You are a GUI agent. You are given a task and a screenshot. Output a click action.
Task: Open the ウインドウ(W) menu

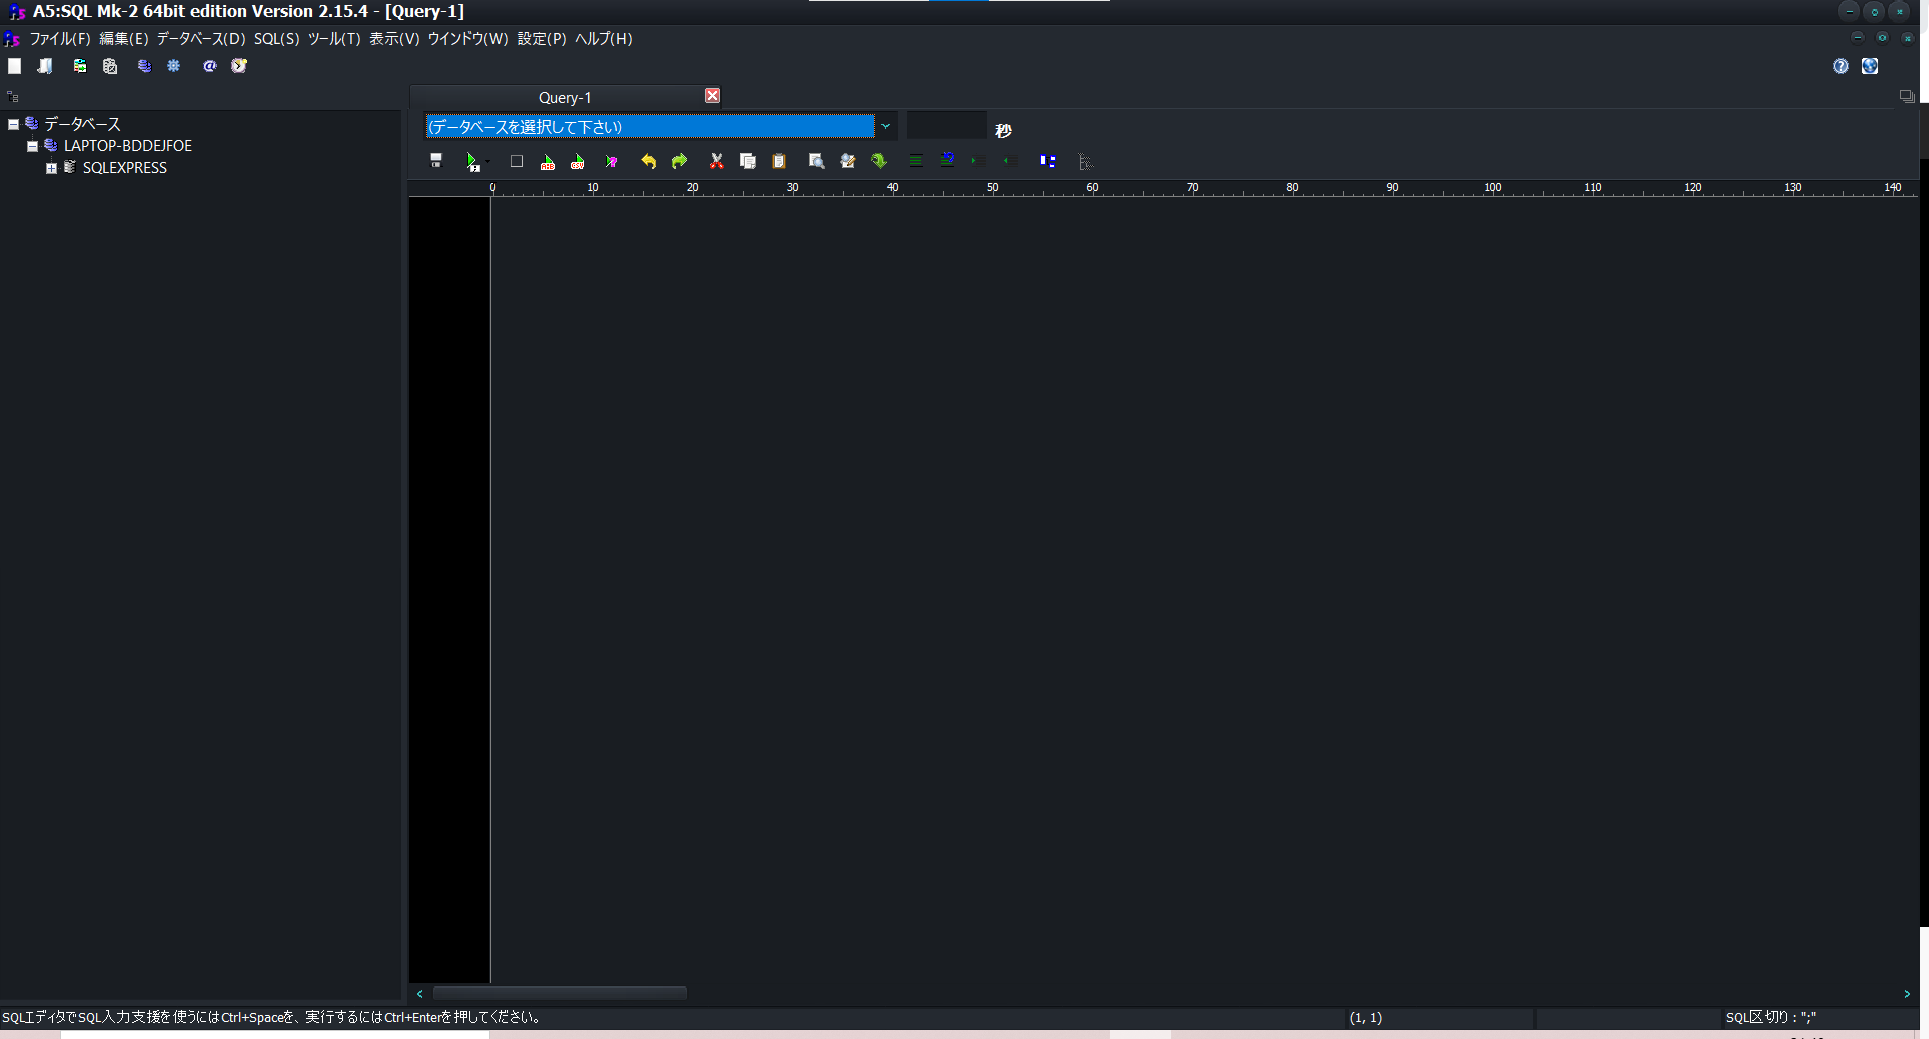coord(468,39)
